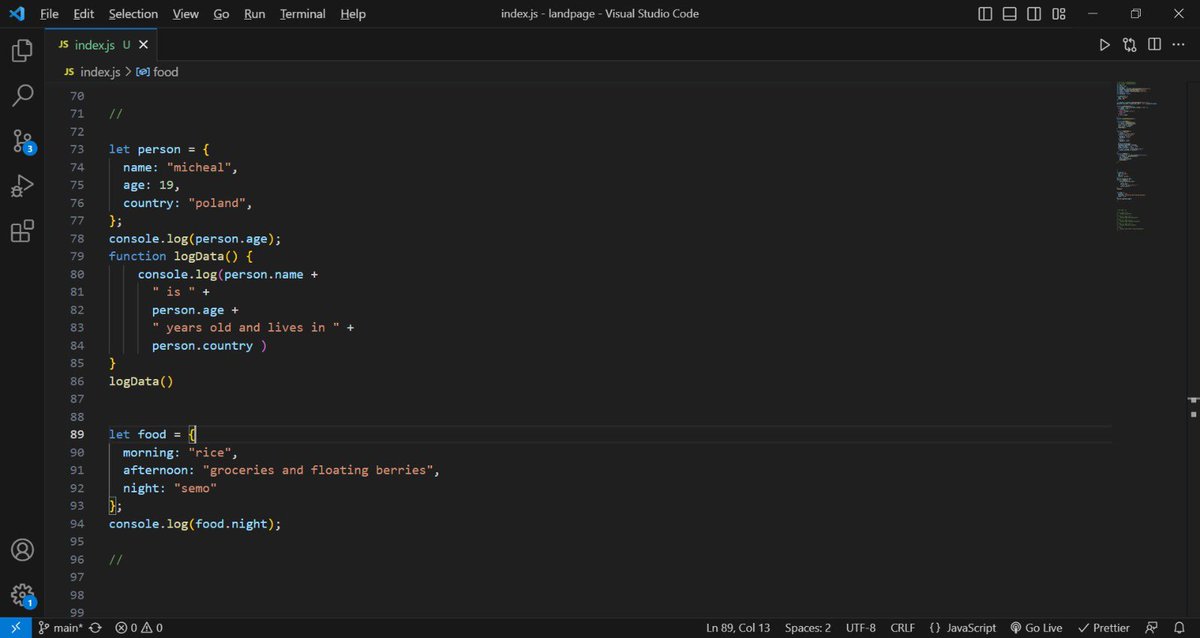Open the View menu
The height and width of the screenshot is (638, 1200).
point(185,14)
